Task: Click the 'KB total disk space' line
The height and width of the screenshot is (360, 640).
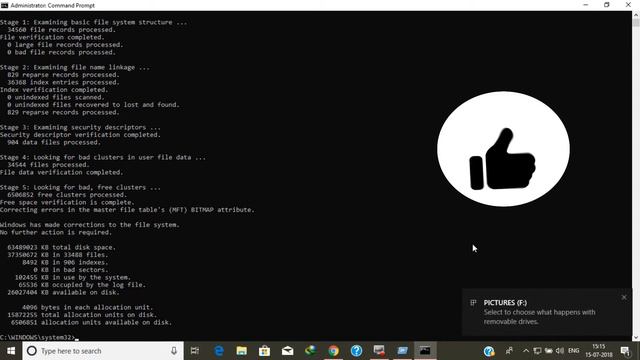Action: [x=62, y=247]
